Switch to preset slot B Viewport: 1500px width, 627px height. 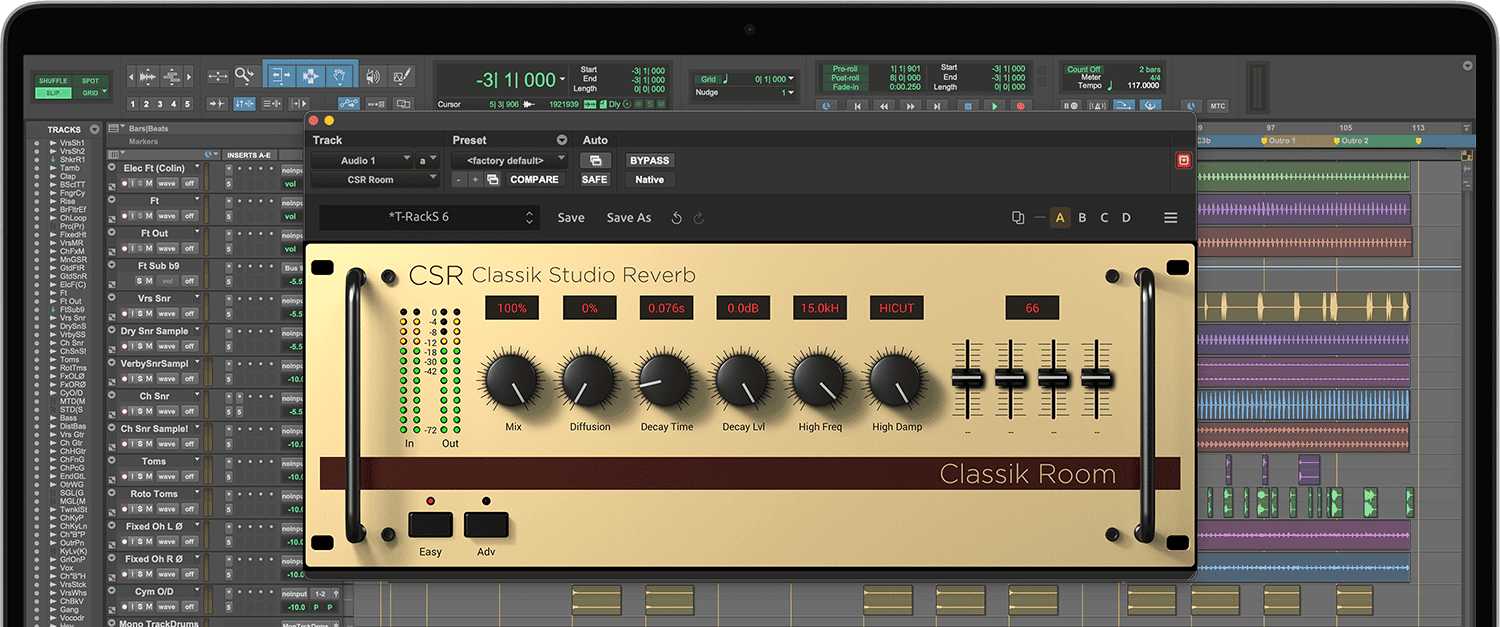[1083, 217]
